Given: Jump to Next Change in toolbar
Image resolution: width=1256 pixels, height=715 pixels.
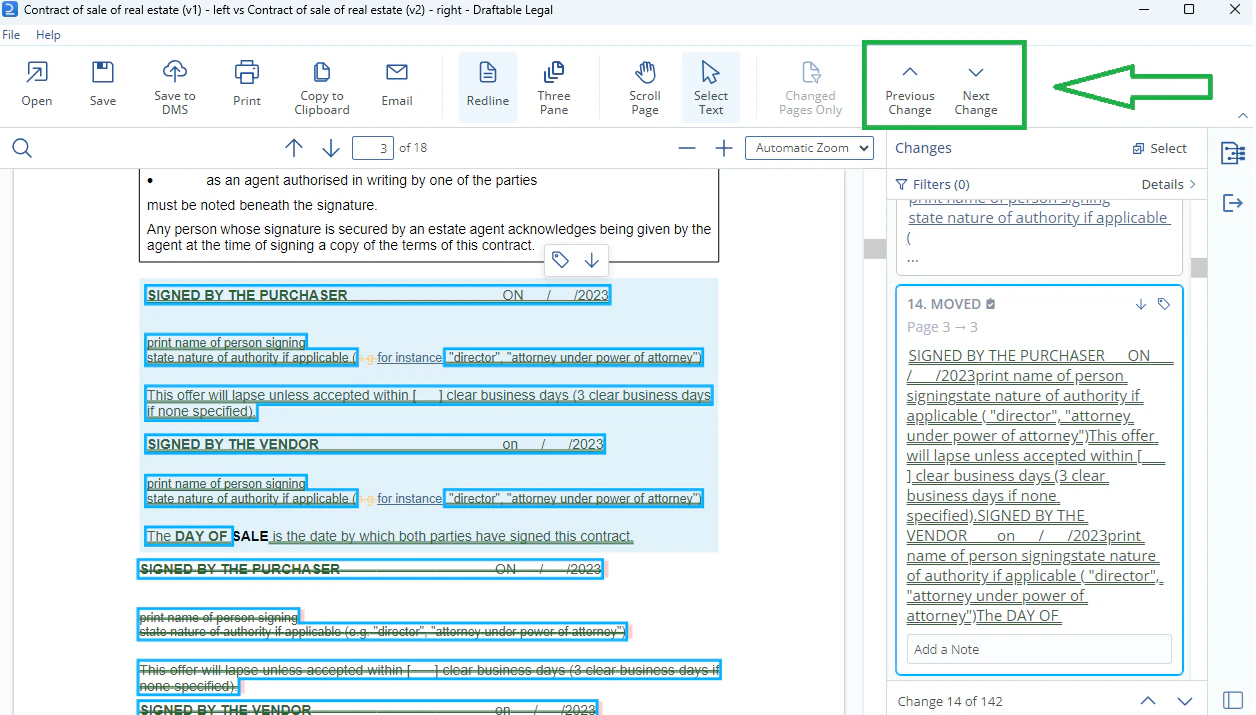Looking at the screenshot, I should pyautogui.click(x=976, y=88).
